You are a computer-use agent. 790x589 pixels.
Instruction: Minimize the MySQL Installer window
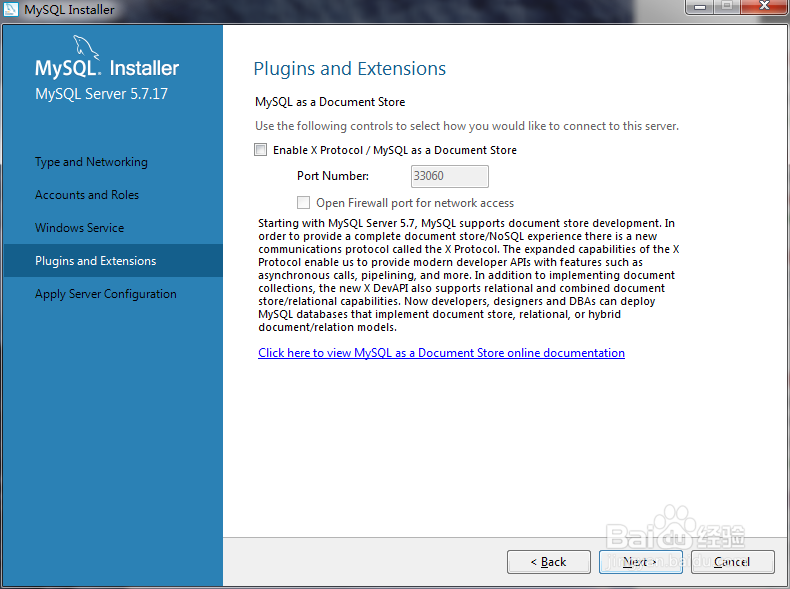click(x=700, y=7)
